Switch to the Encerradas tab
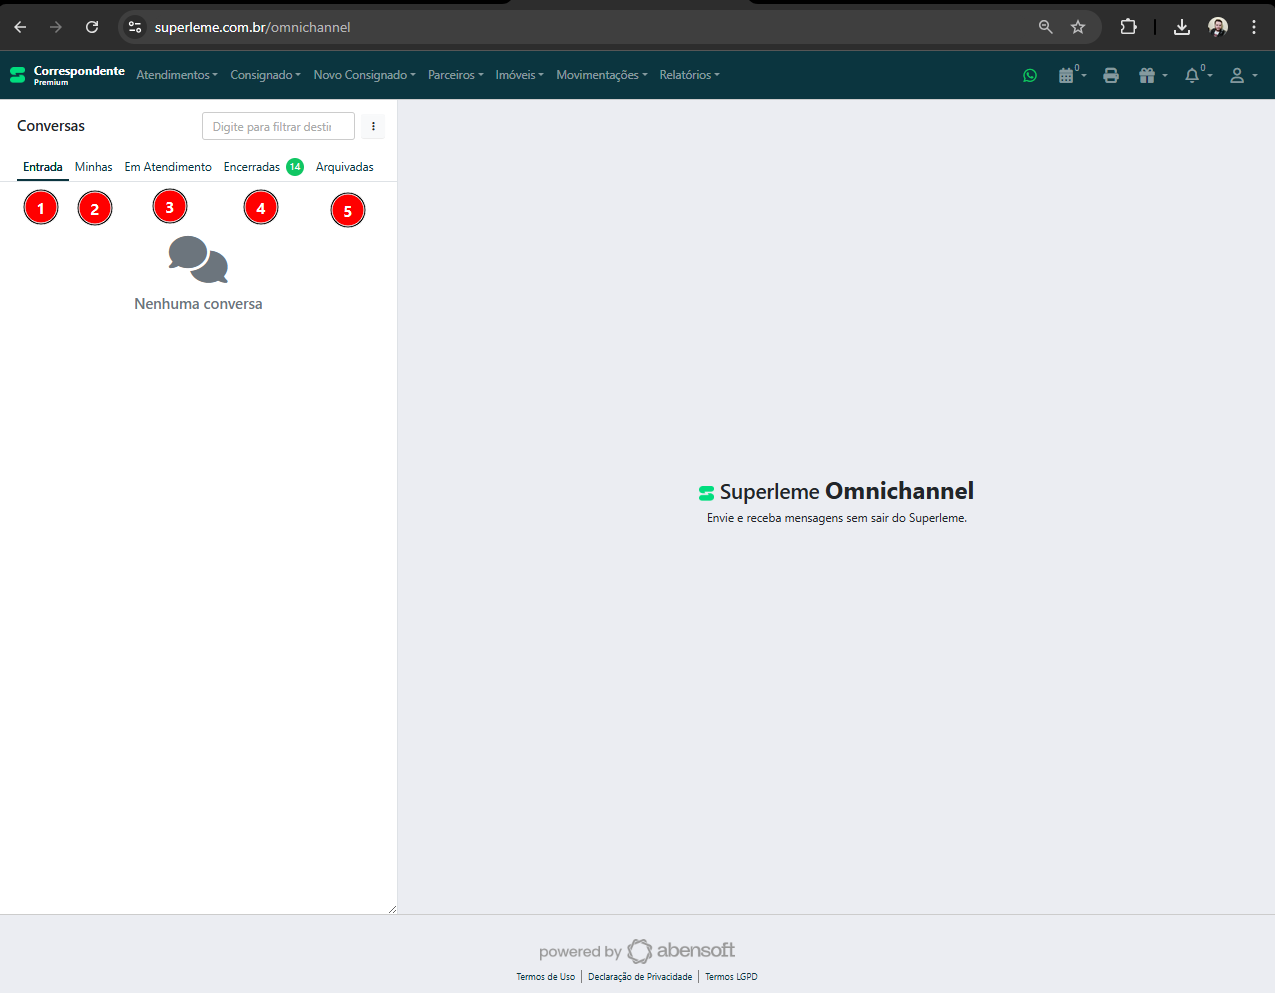1275x993 pixels. (251, 166)
